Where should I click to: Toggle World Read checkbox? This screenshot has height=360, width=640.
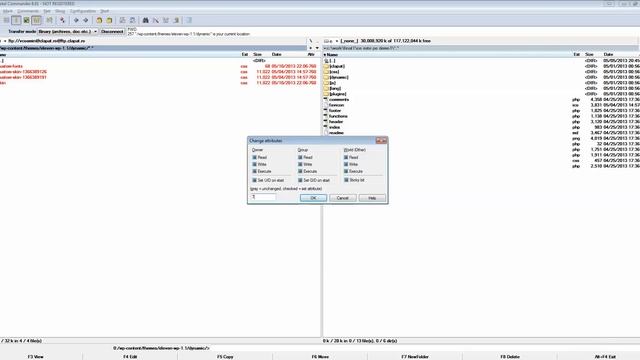346,157
